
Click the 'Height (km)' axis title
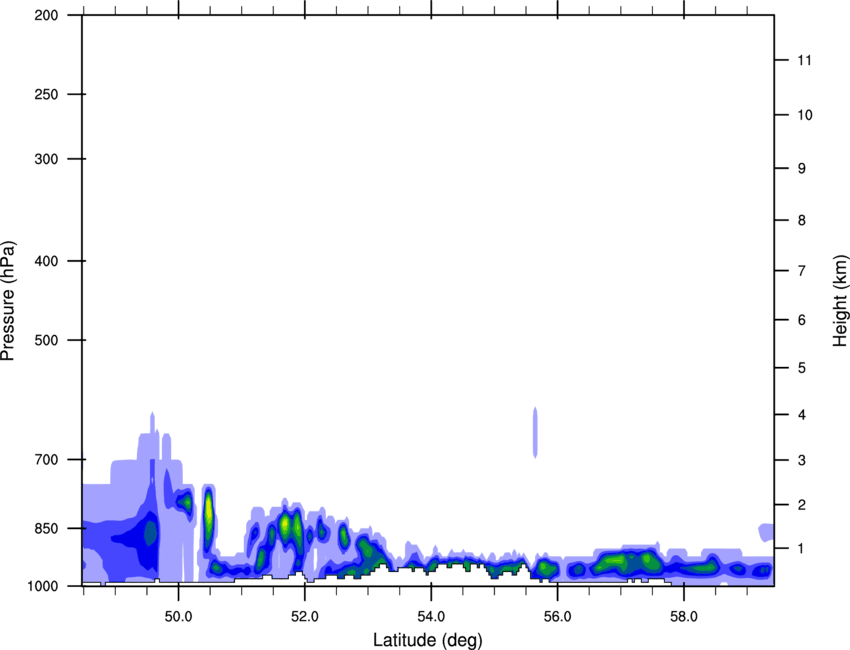[x=840, y=301]
